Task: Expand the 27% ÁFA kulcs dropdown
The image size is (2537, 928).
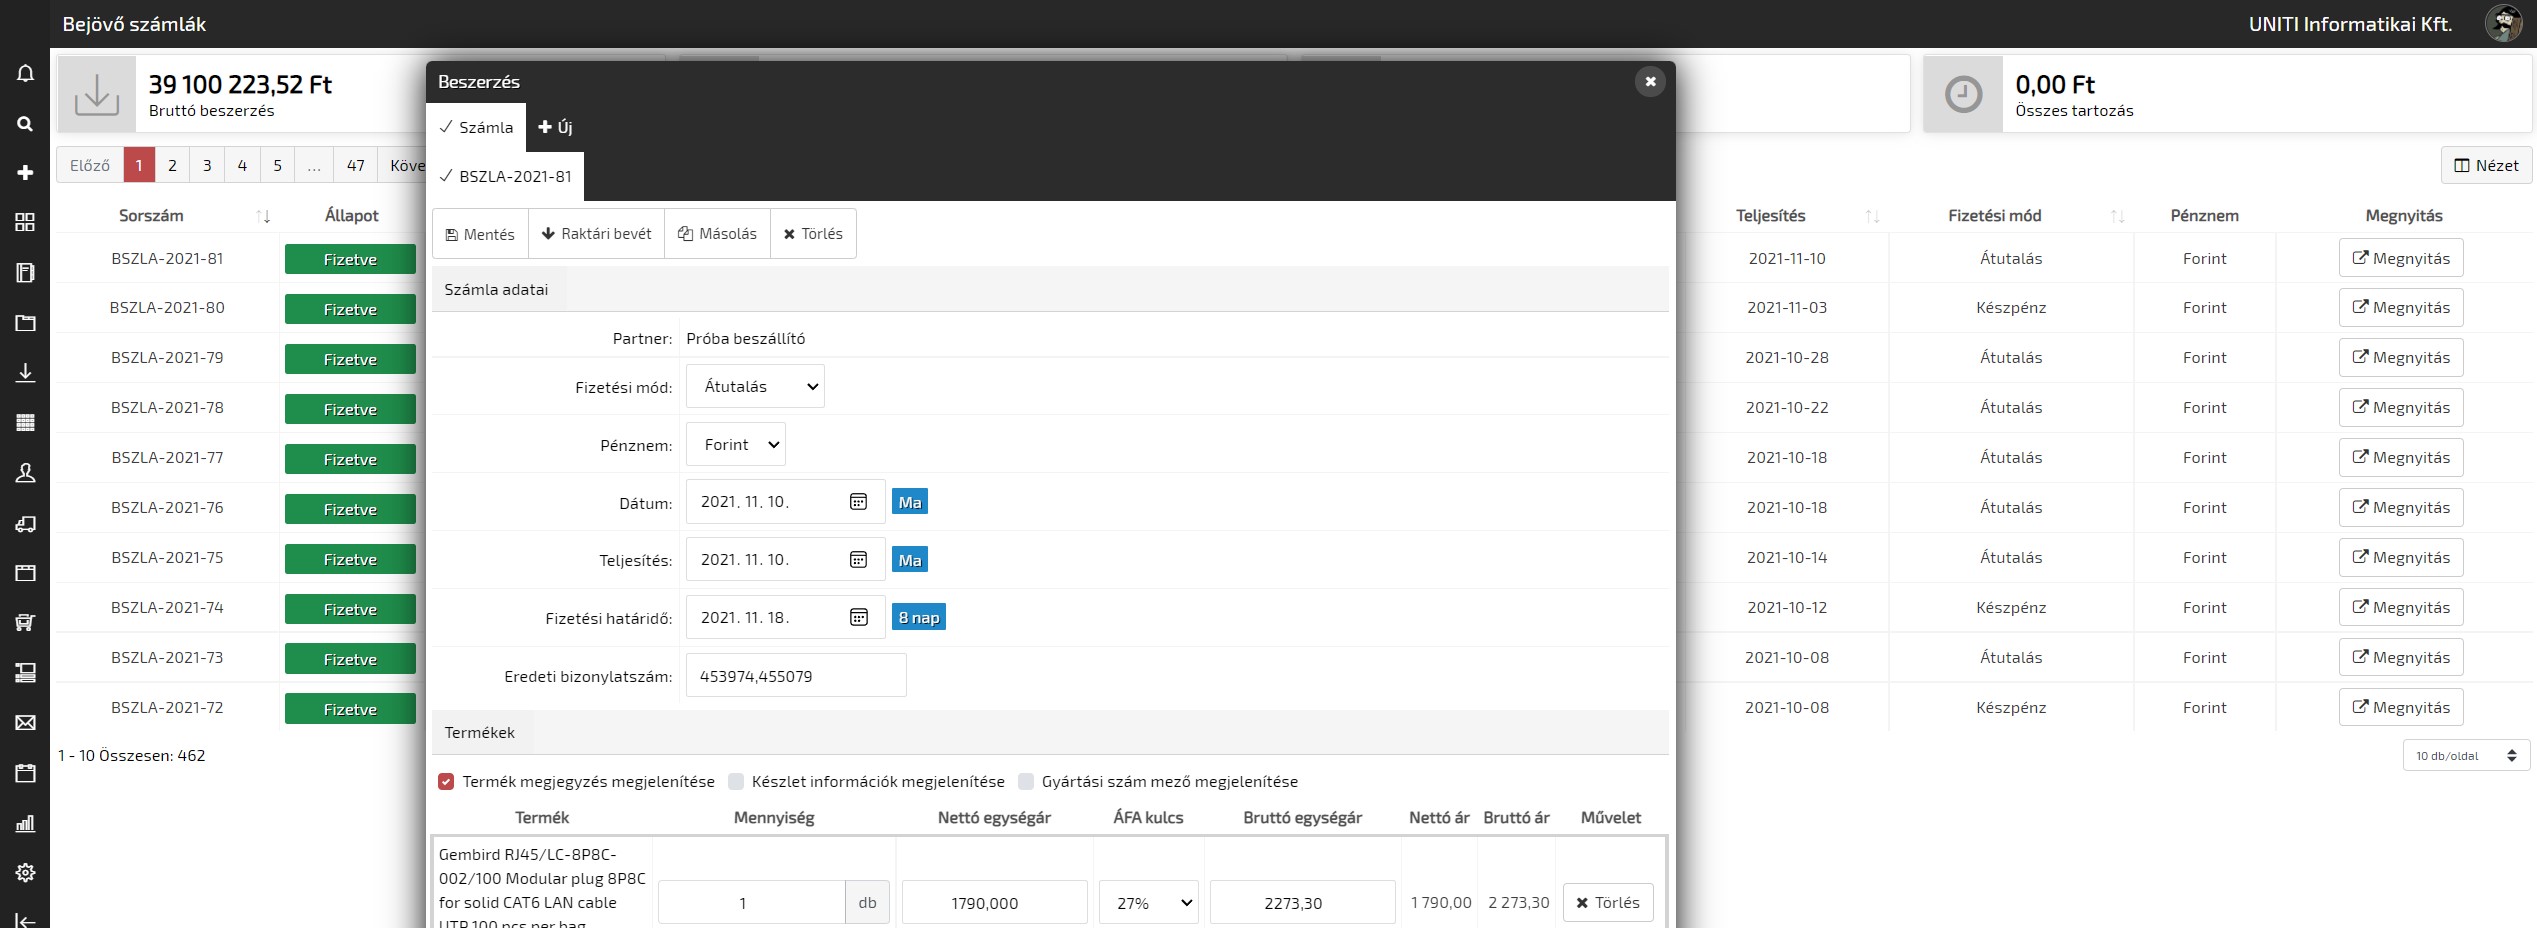Action: (x=1148, y=903)
